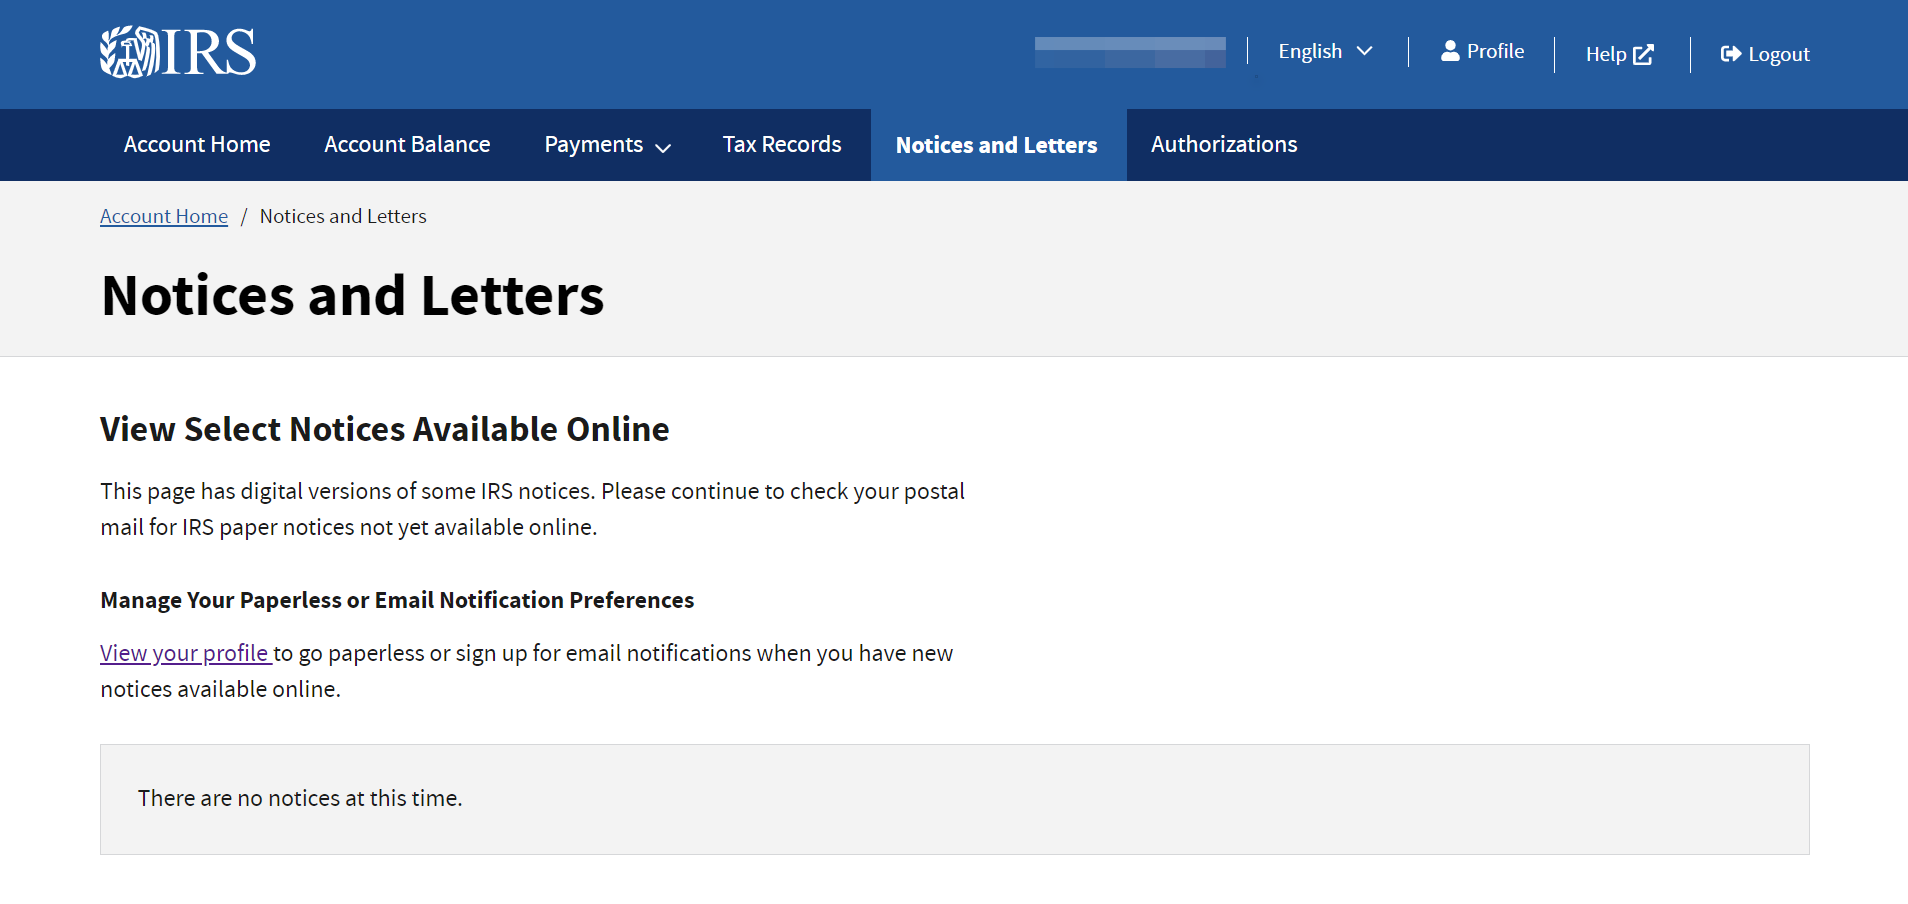Click the Profile person icon
1908x904 pixels.
[1450, 51]
